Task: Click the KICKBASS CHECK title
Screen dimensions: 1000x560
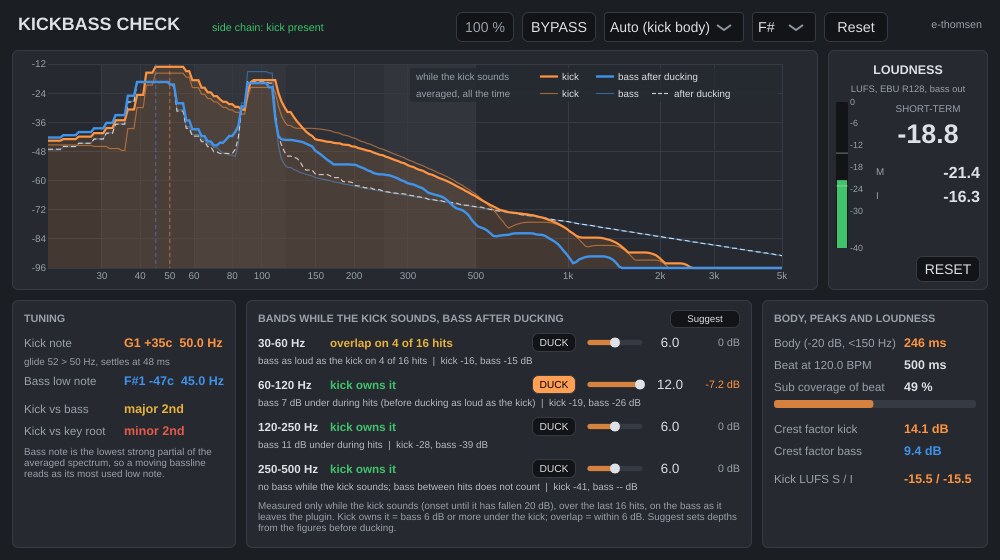Action: pos(99,24)
